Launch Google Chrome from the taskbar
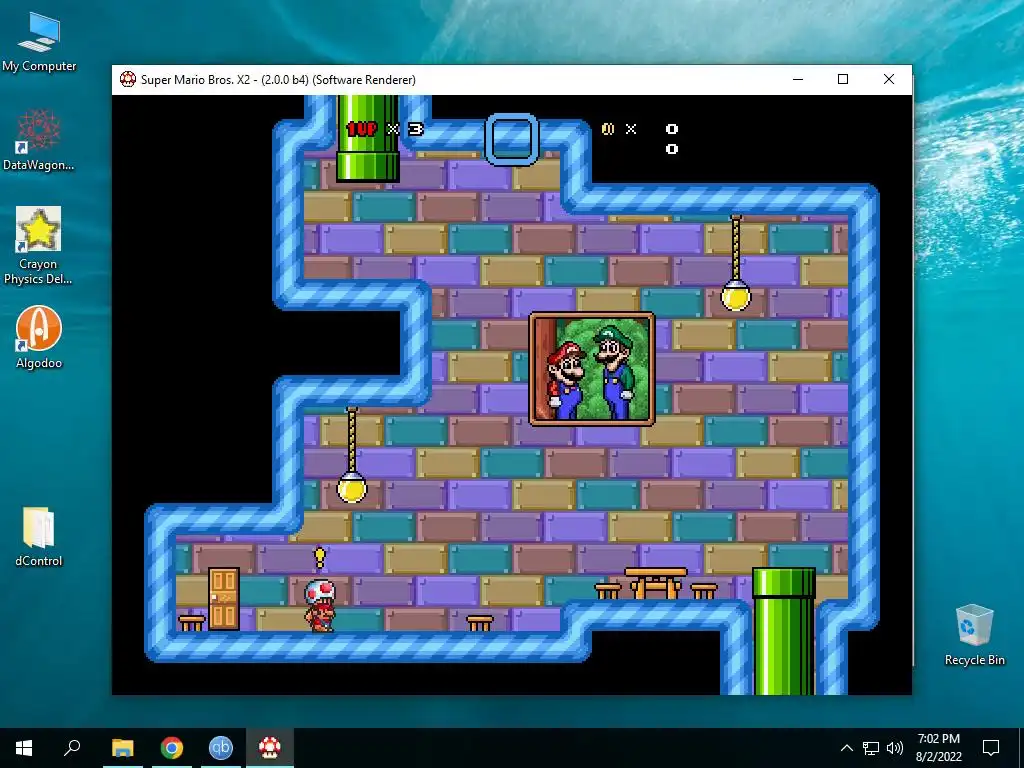 tap(172, 748)
